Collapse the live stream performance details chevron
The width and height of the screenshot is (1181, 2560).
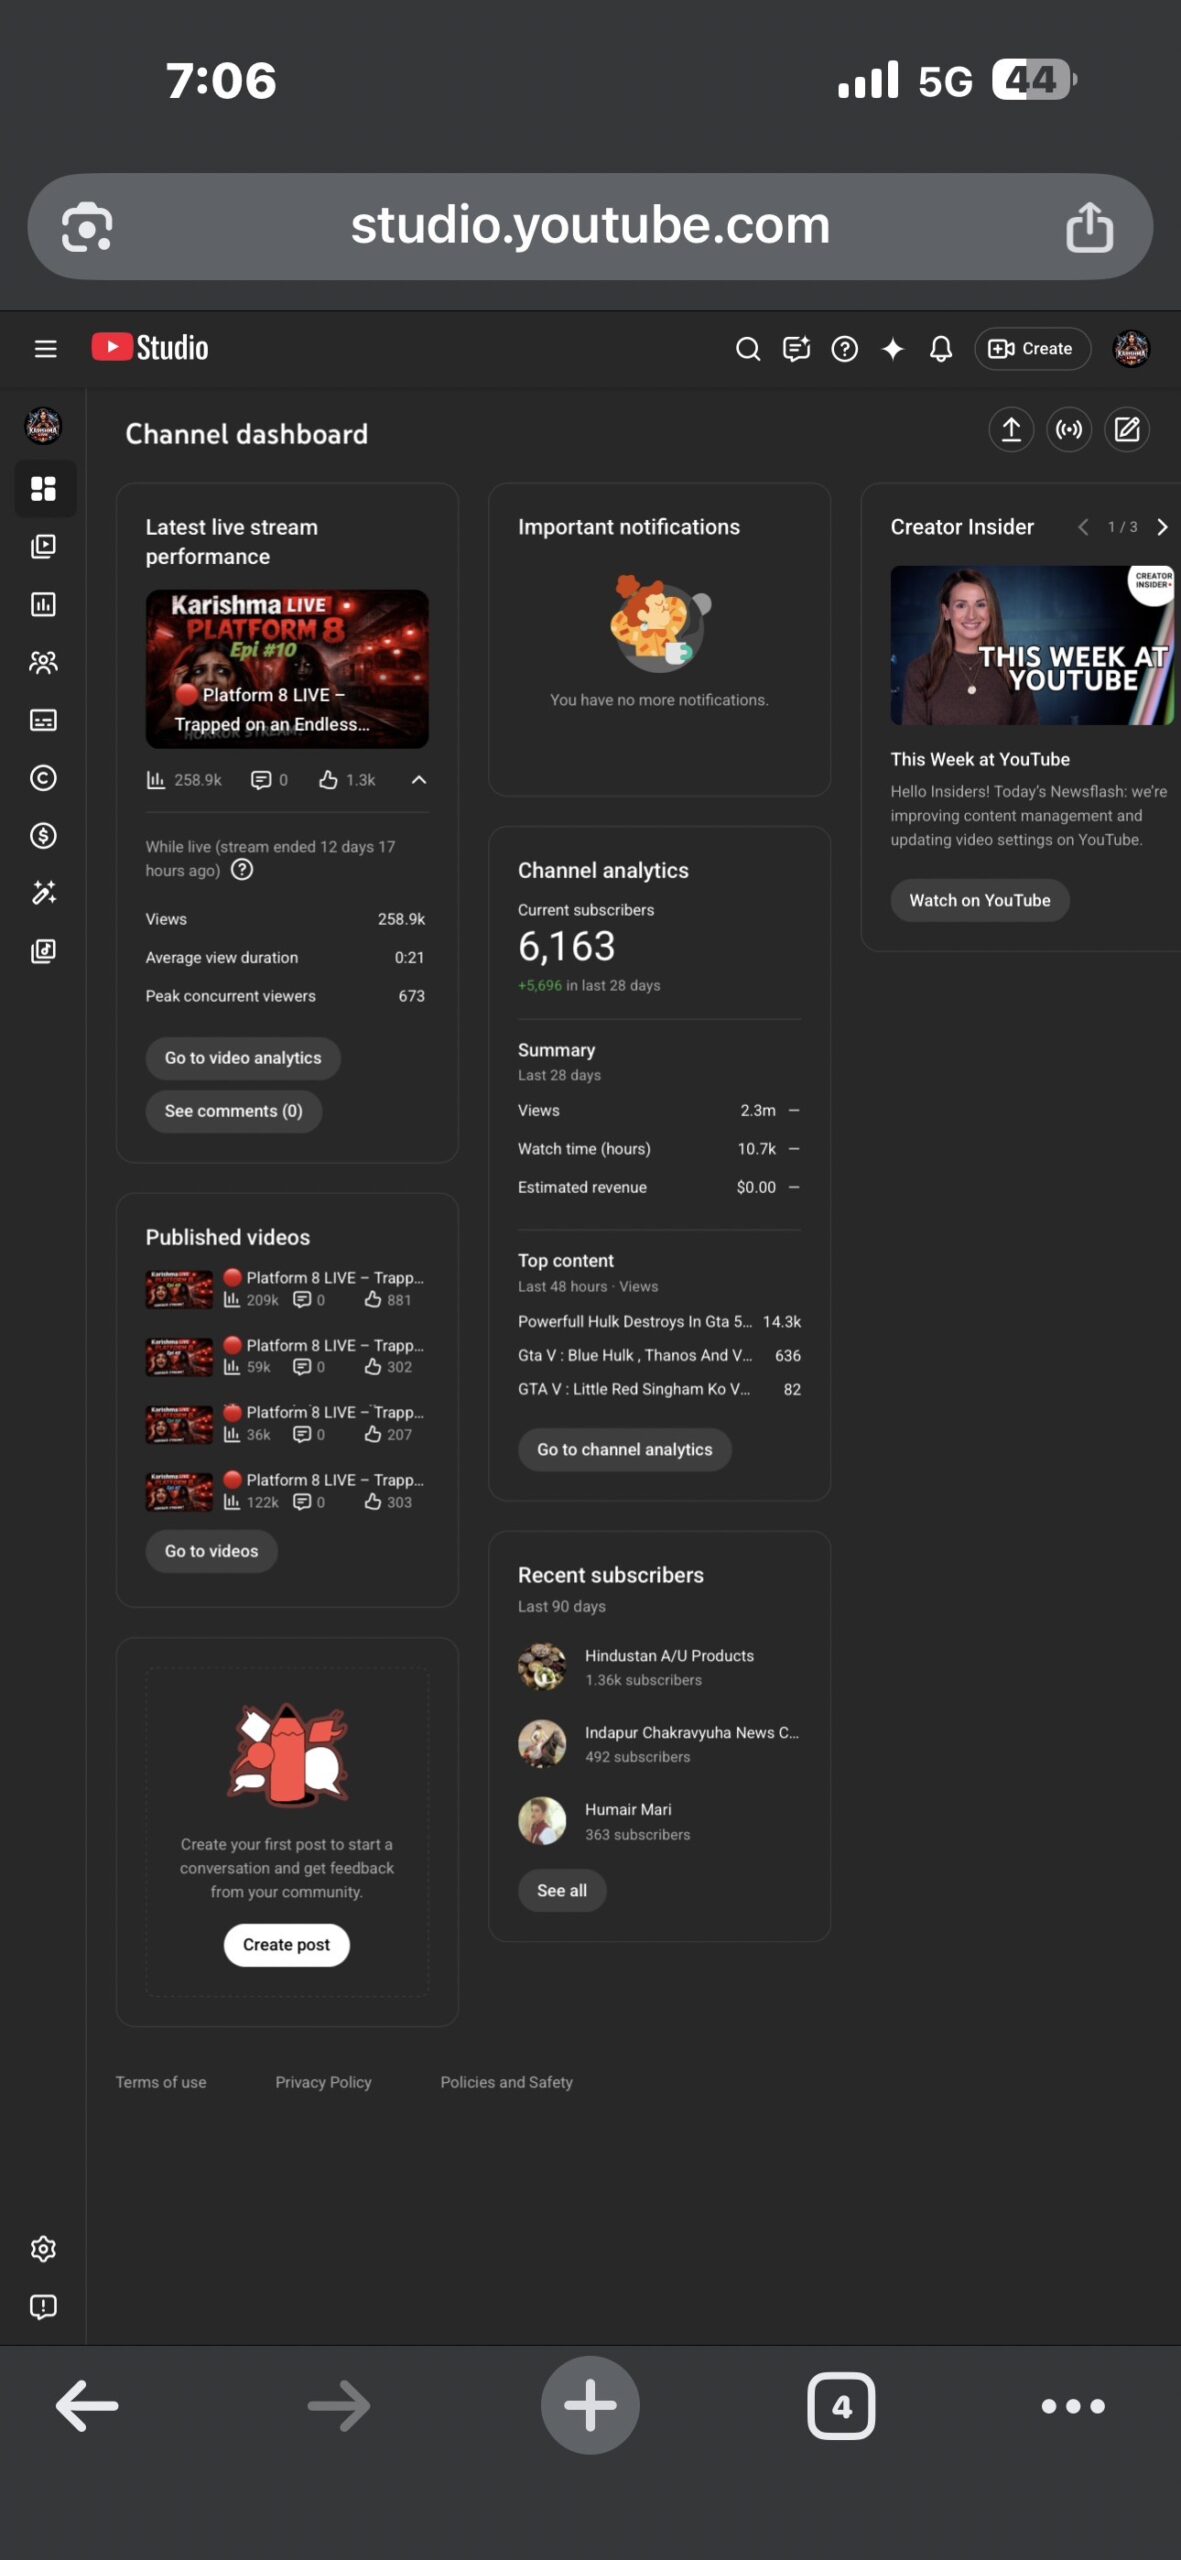coord(419,780)
